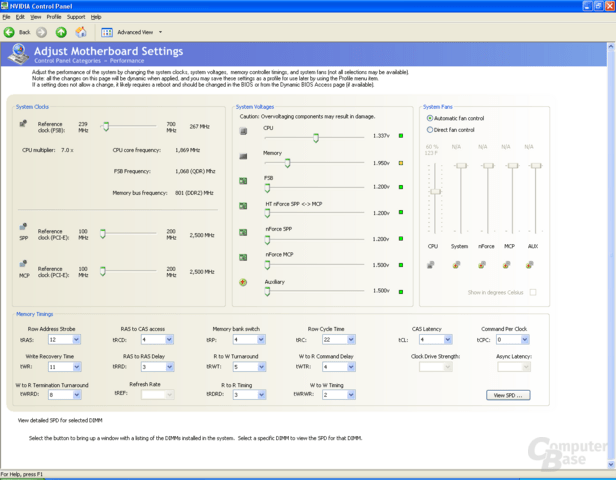Open the tRP memory bank switch dropdown

click(x=261, y=339)
